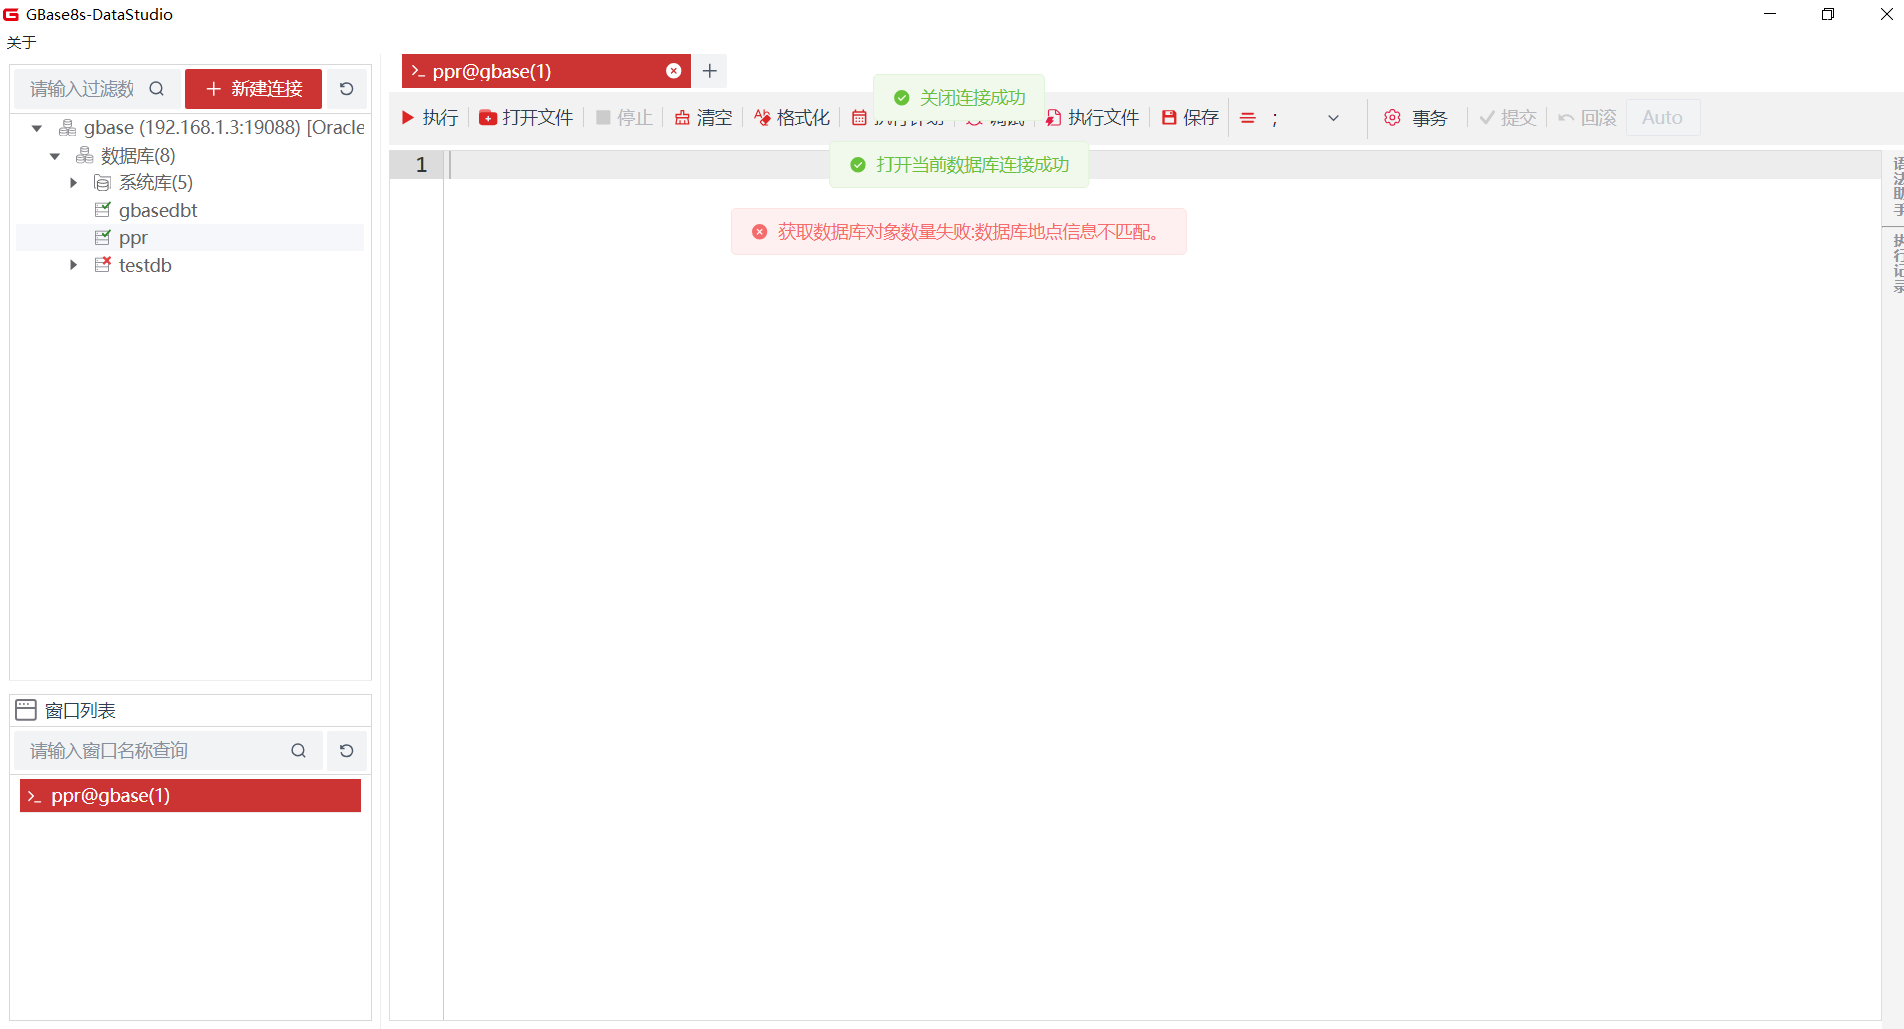
Task: Click the 打开当前数据库连接成功 notification
Action: click(x=959, y=165)
